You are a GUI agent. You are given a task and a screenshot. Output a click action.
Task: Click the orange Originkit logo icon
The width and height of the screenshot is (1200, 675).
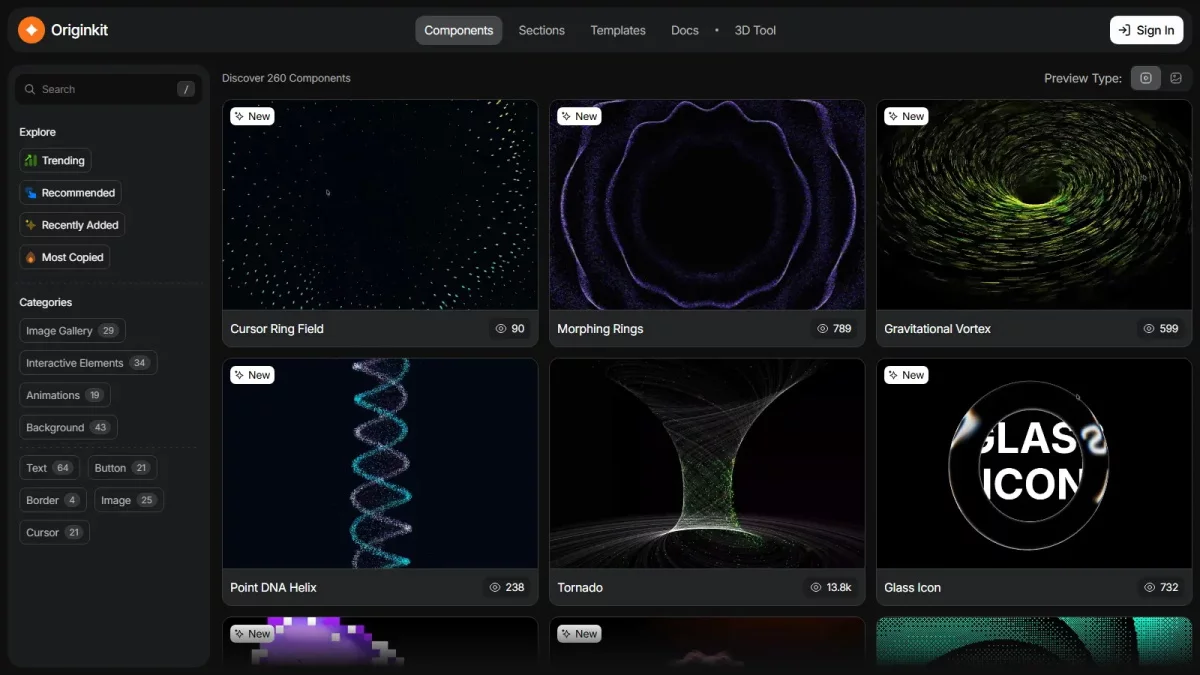click(x=31, y=30)
